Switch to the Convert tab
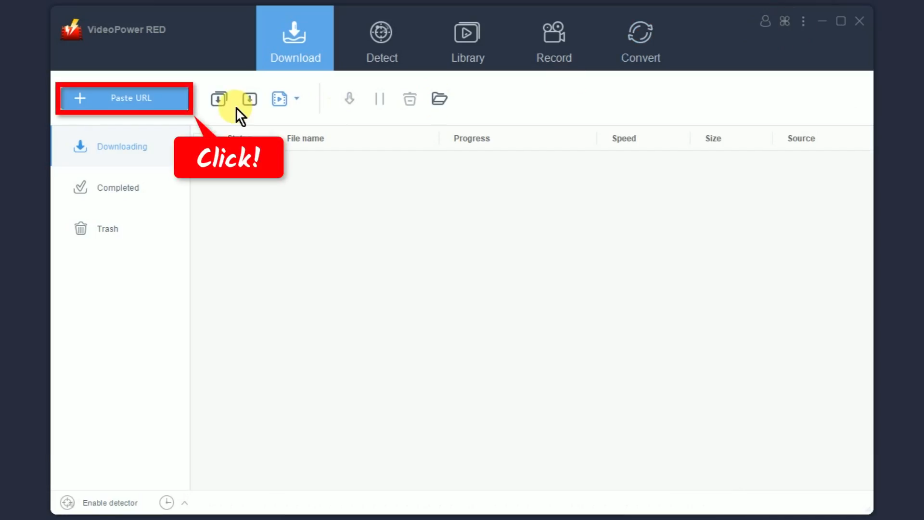This screenshot has width=924, height=520. (641, 41)
